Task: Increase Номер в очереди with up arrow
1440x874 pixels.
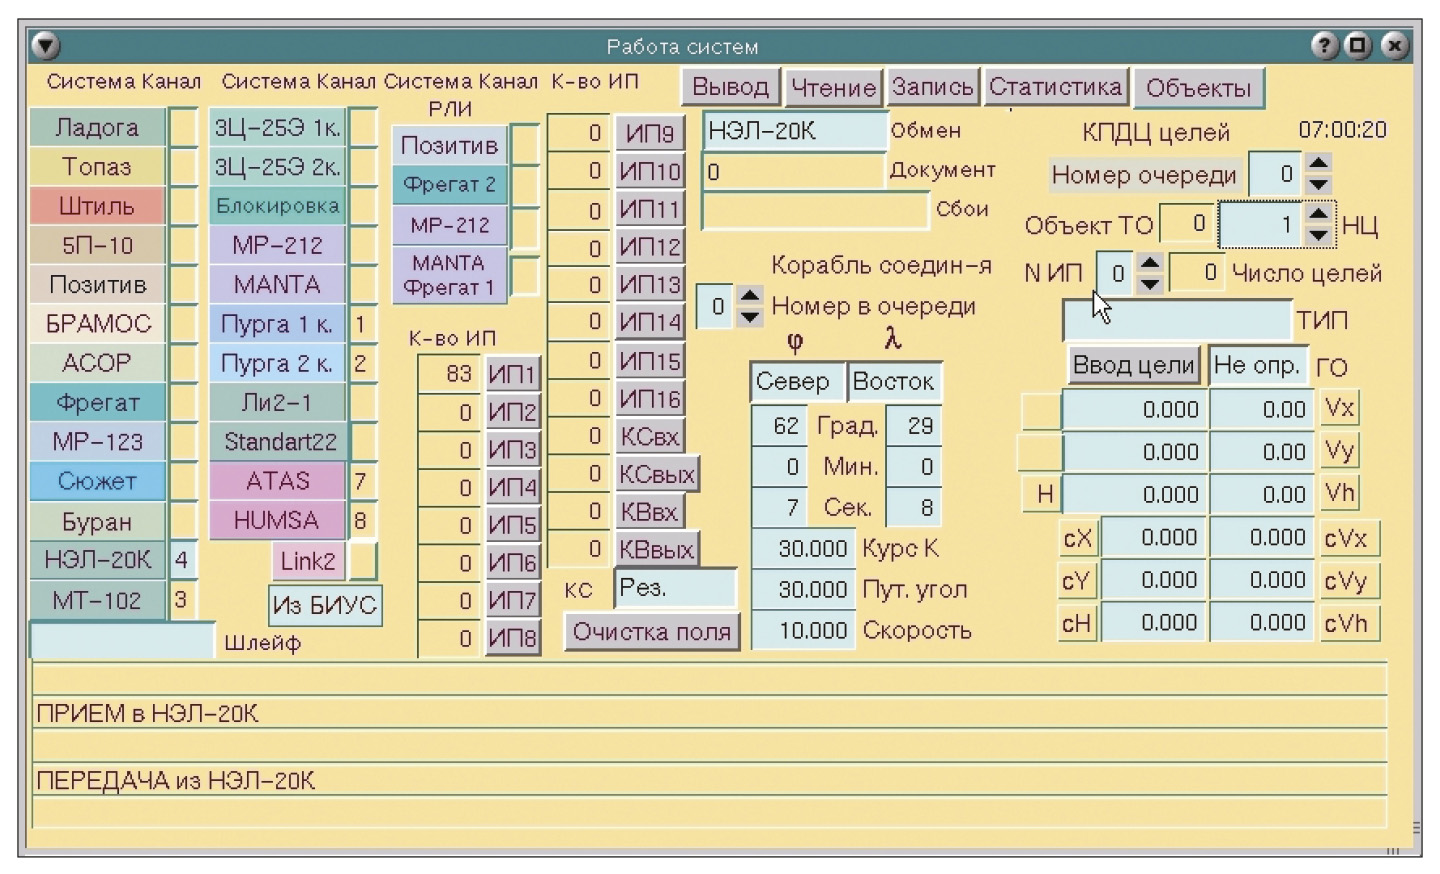Action: pos(749,296)
